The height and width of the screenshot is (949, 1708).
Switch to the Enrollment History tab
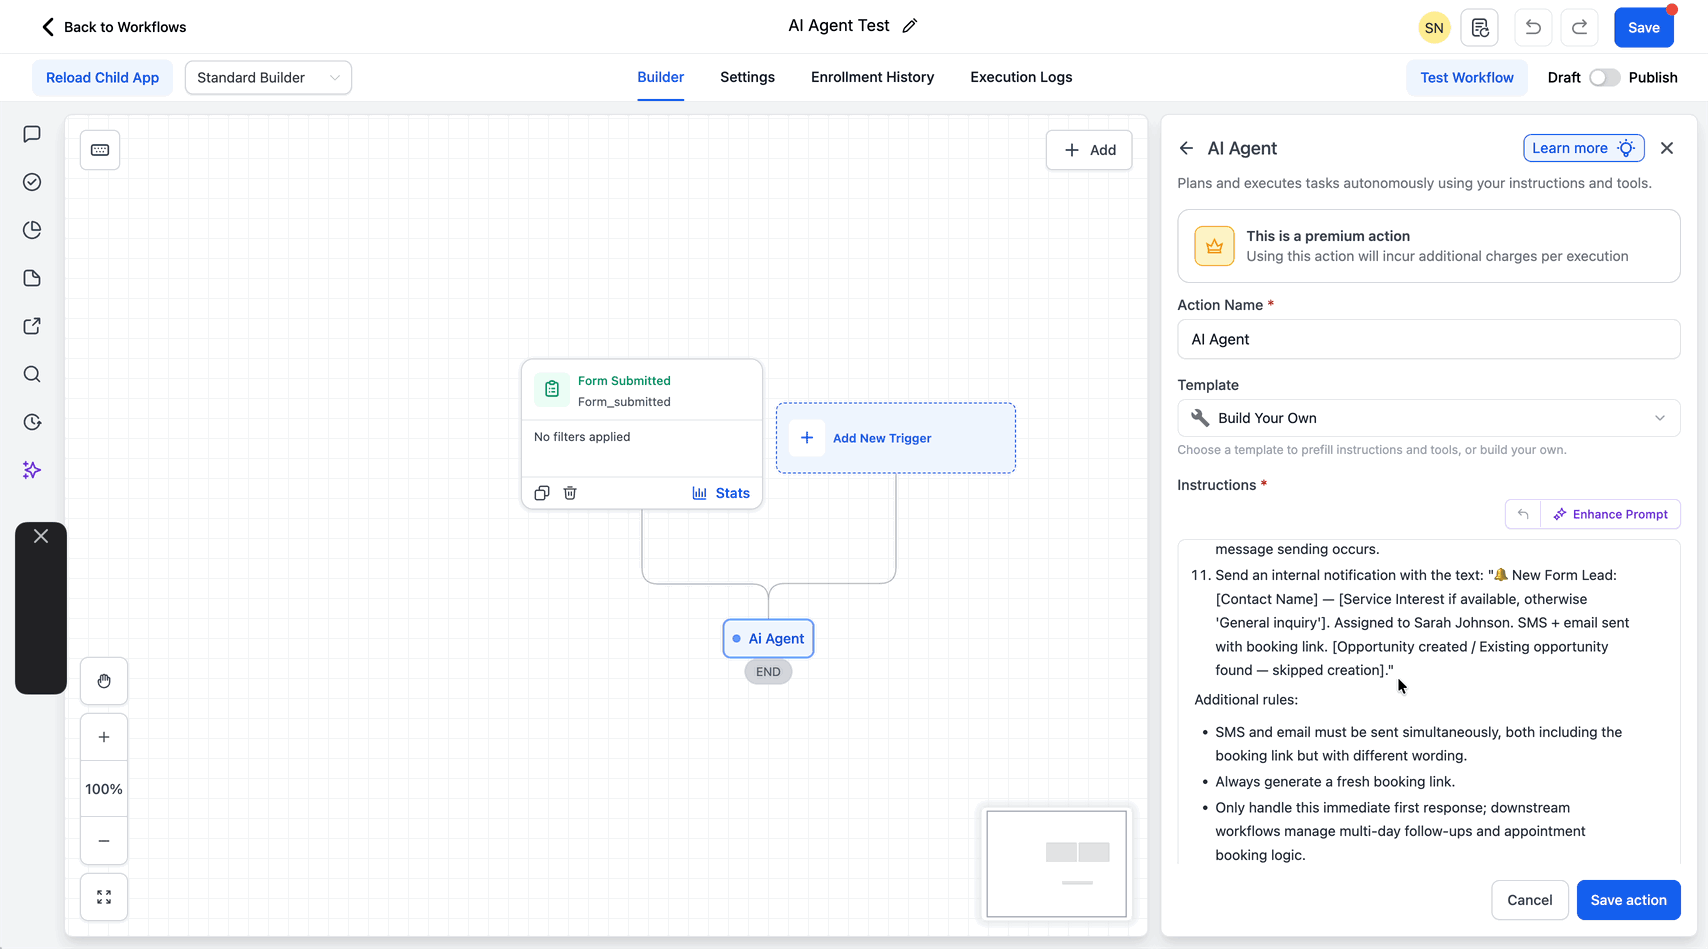click(871, 77)
